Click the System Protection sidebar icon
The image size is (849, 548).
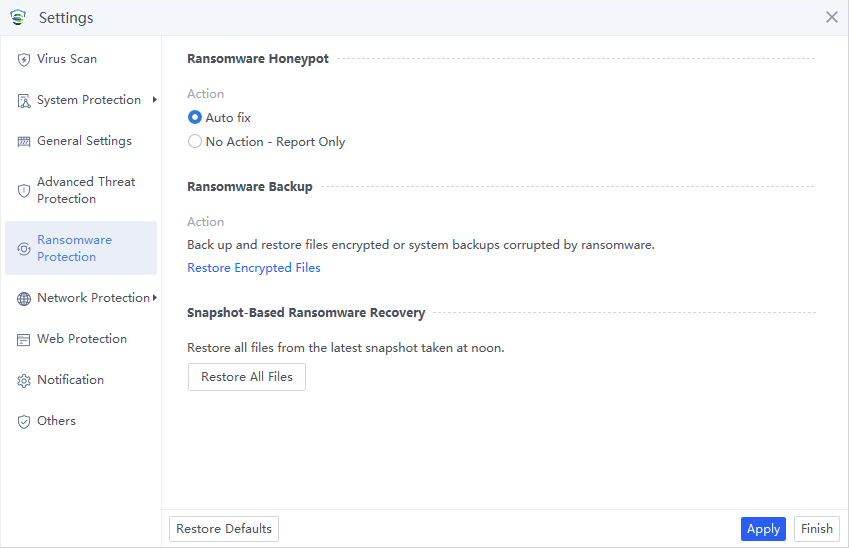[x=24, y=101]
